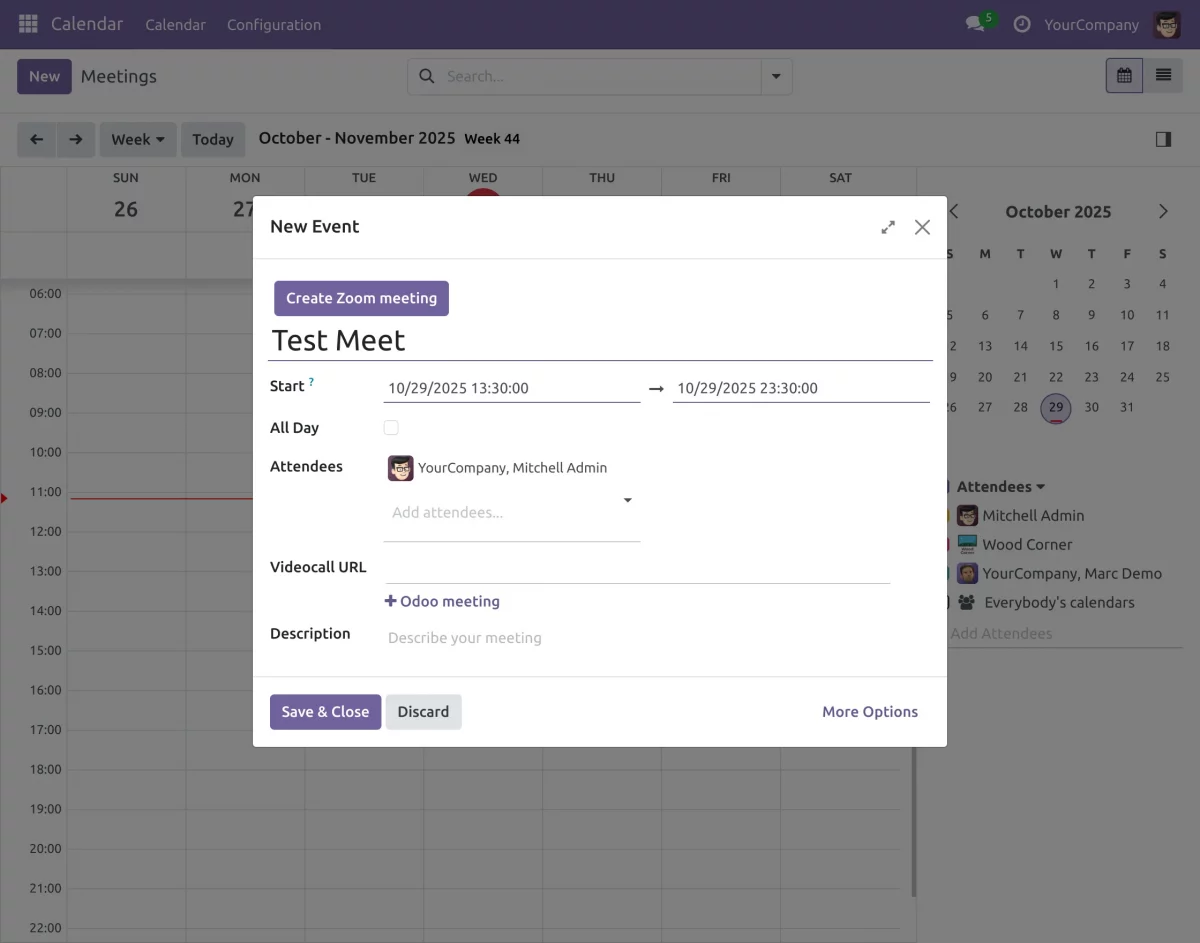Toggle the sidebar panel icon near Week 44
Viewport: 1200px width, 943px height.
coord(1163,139)
